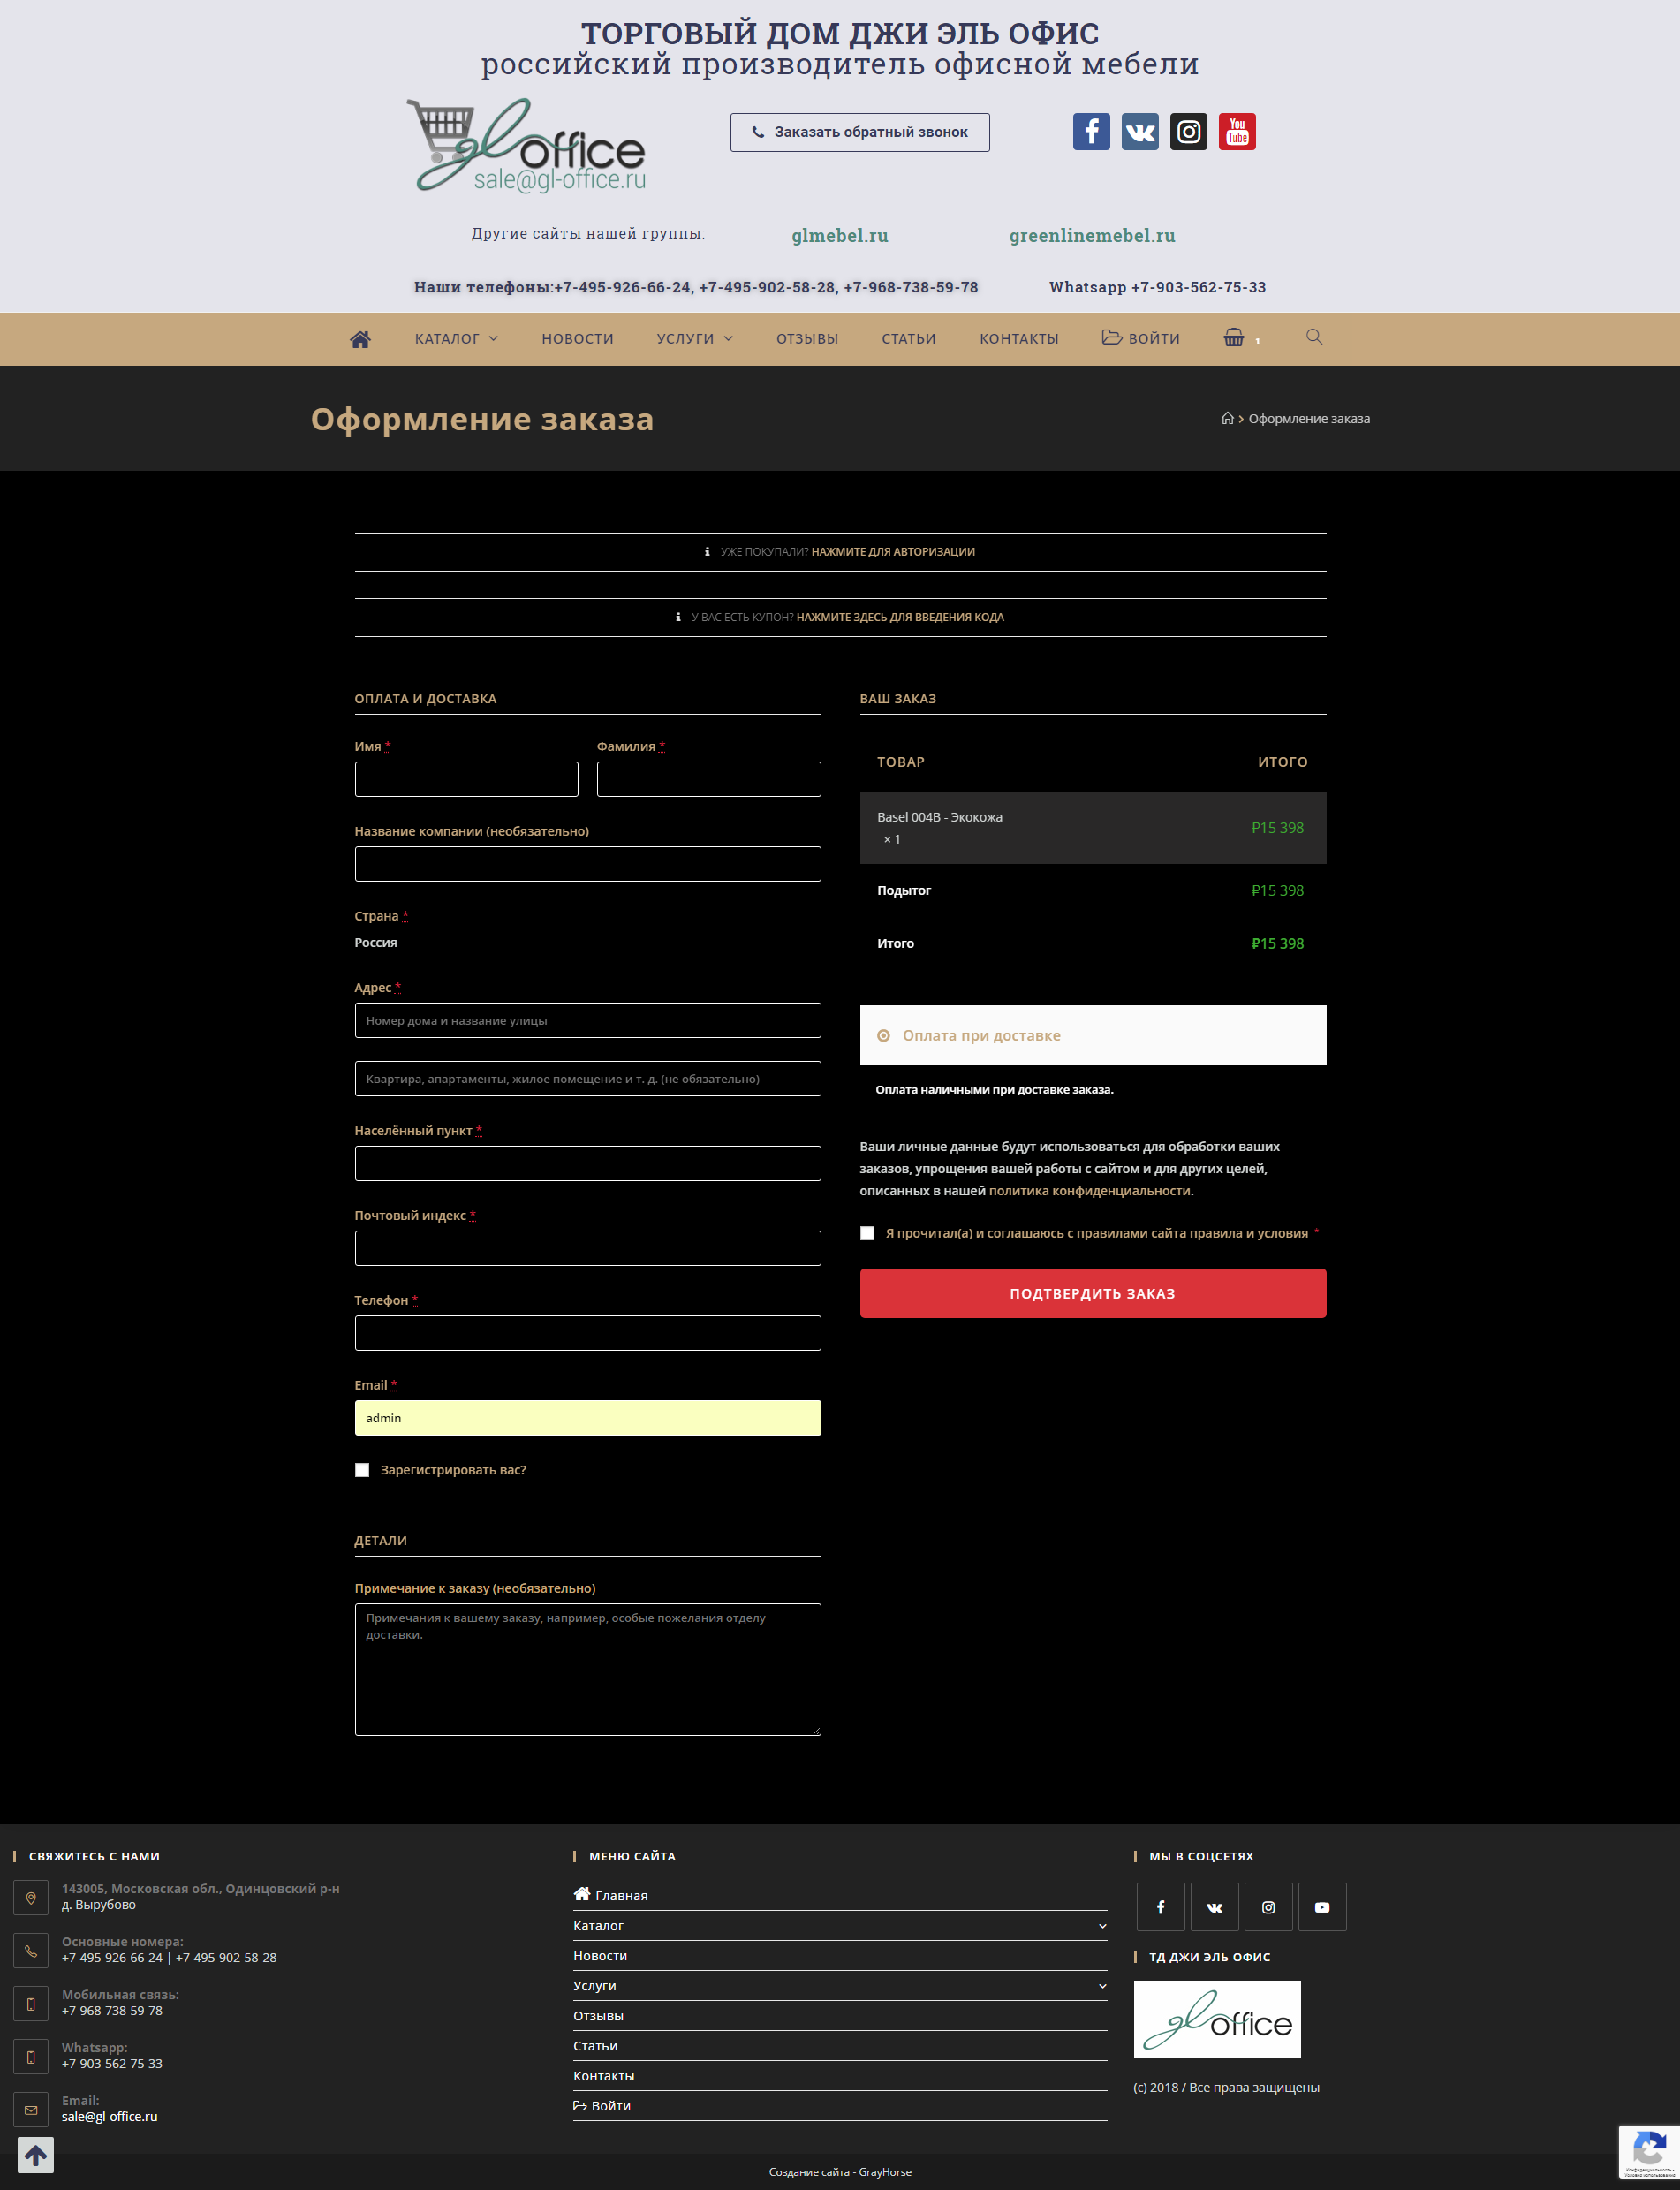This screenshot has width=1680, height=2190.
Task: Open the Instagram page from header icons
Action: coord(1189,132)
